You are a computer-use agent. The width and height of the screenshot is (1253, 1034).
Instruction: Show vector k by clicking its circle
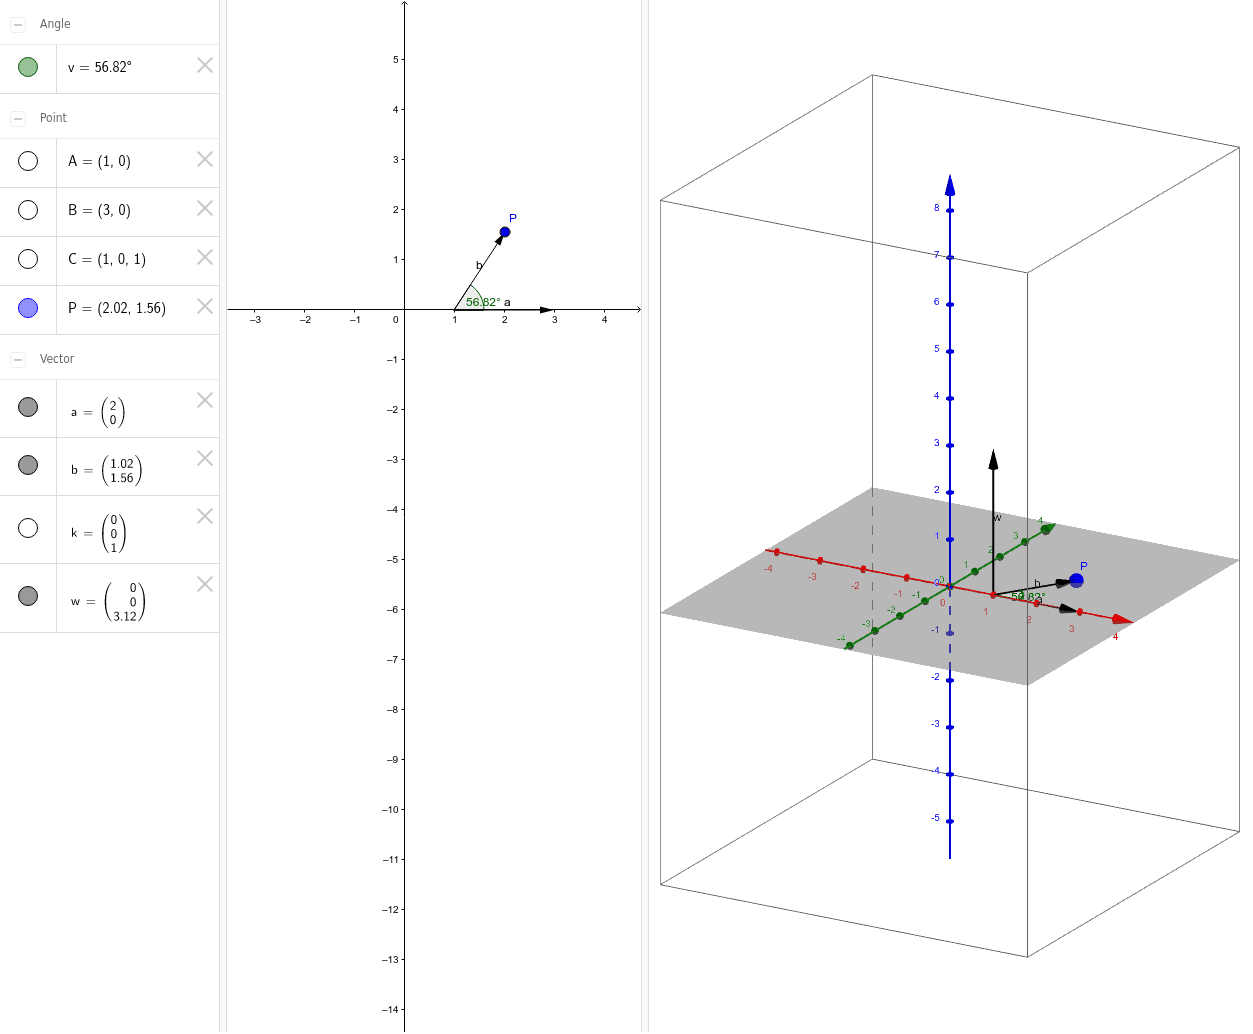27,527
